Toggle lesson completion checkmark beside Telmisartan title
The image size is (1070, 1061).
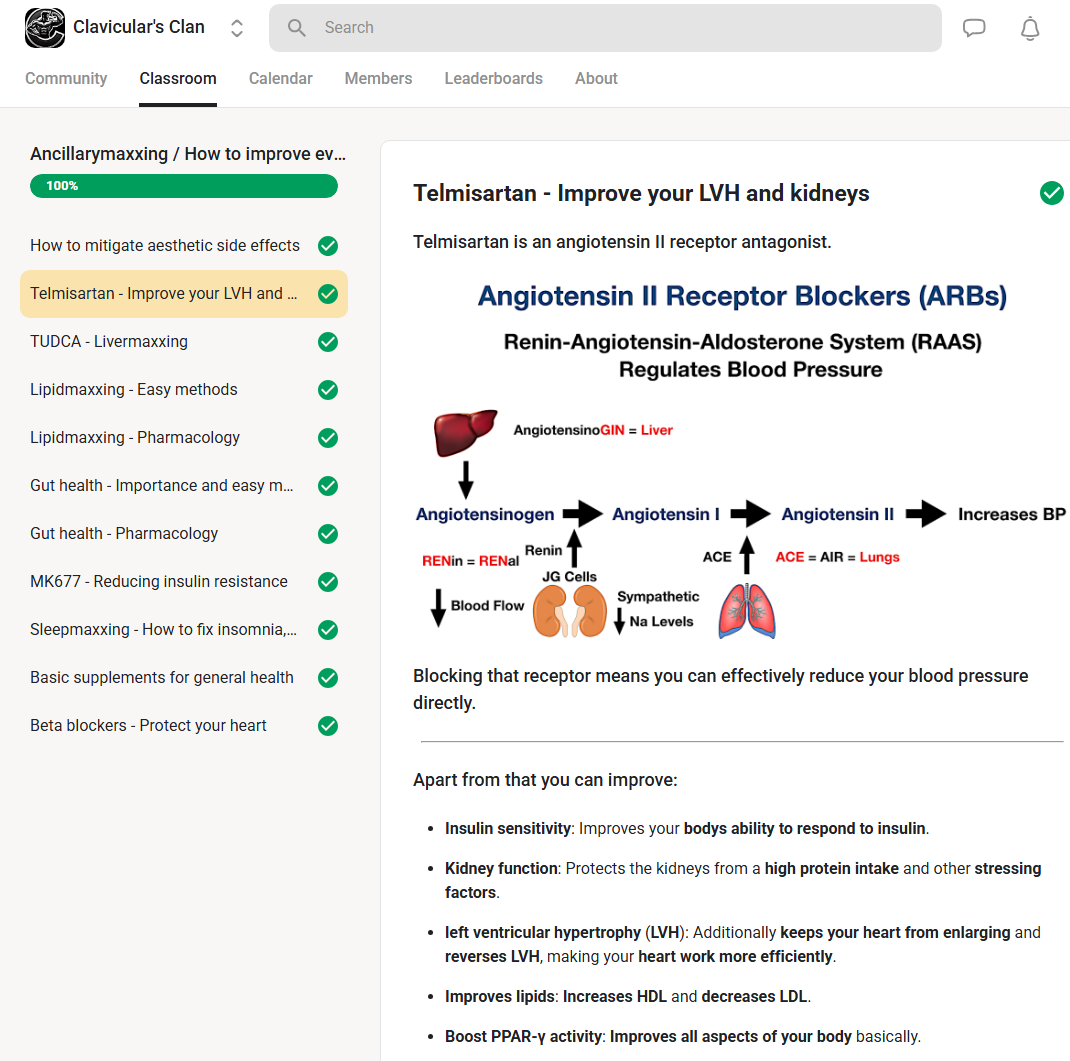click(x=1051, y=193)
